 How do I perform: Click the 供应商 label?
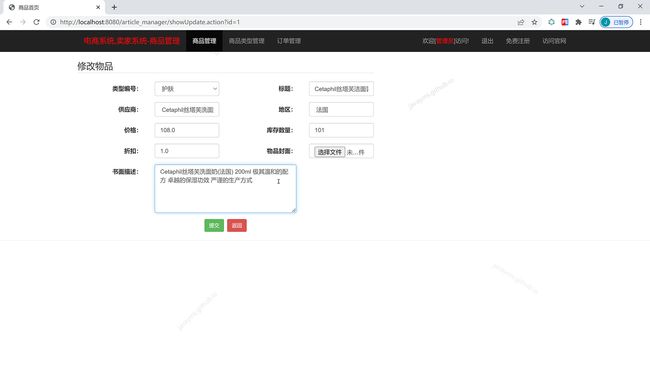click(128, 109)
